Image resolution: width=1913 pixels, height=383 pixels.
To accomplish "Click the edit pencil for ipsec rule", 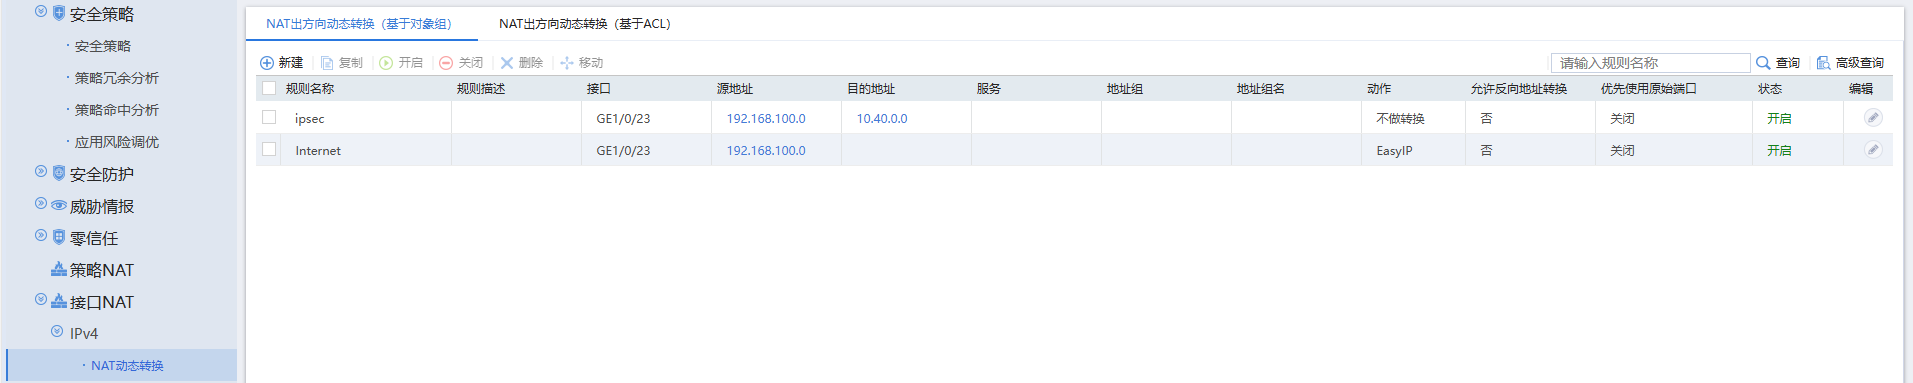I will (x=1873, y=118).
